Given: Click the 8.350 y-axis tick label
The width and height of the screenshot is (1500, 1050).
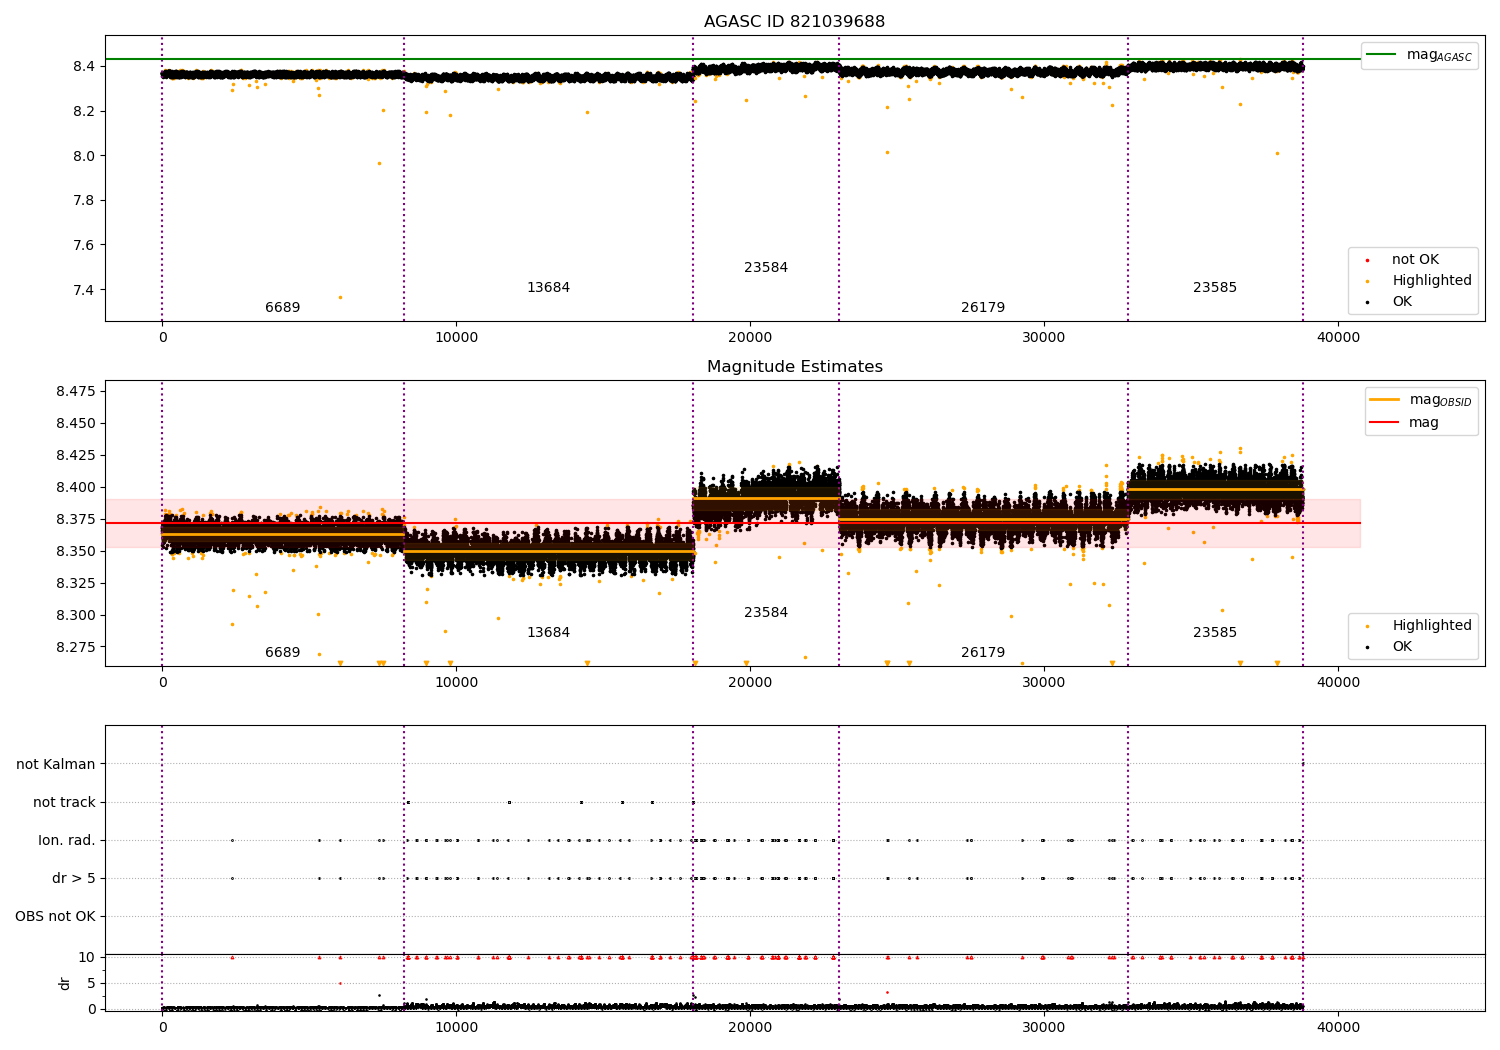Looking at the screenshot, I should (x=76, y=552).
